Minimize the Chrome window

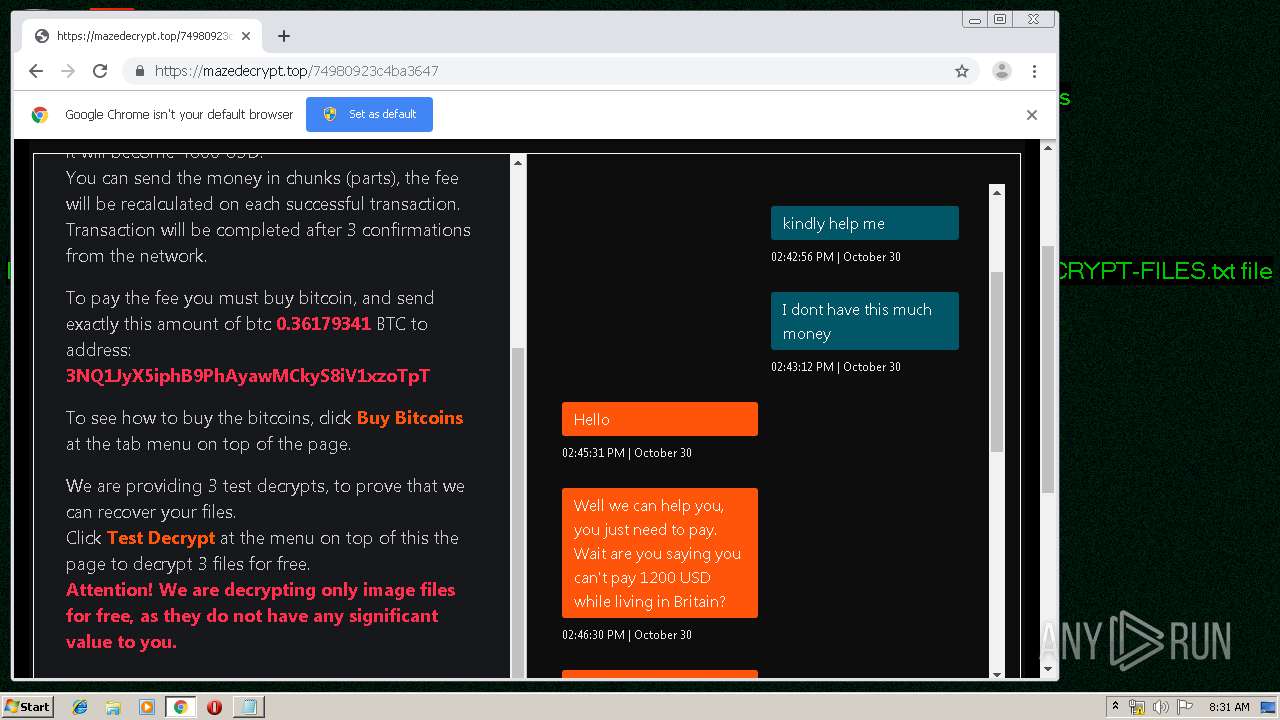coord(975,19)
